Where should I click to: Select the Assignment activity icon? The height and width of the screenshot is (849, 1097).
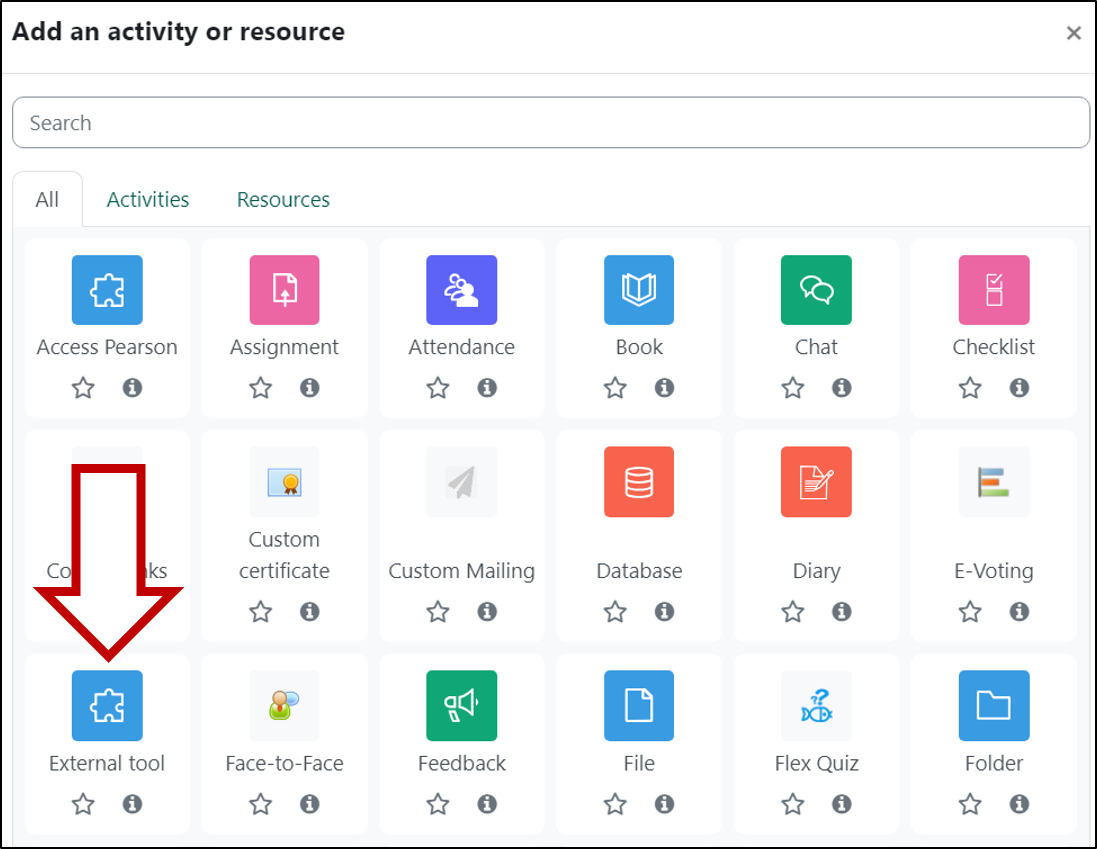pyautogui.click(x=284, y=290)
